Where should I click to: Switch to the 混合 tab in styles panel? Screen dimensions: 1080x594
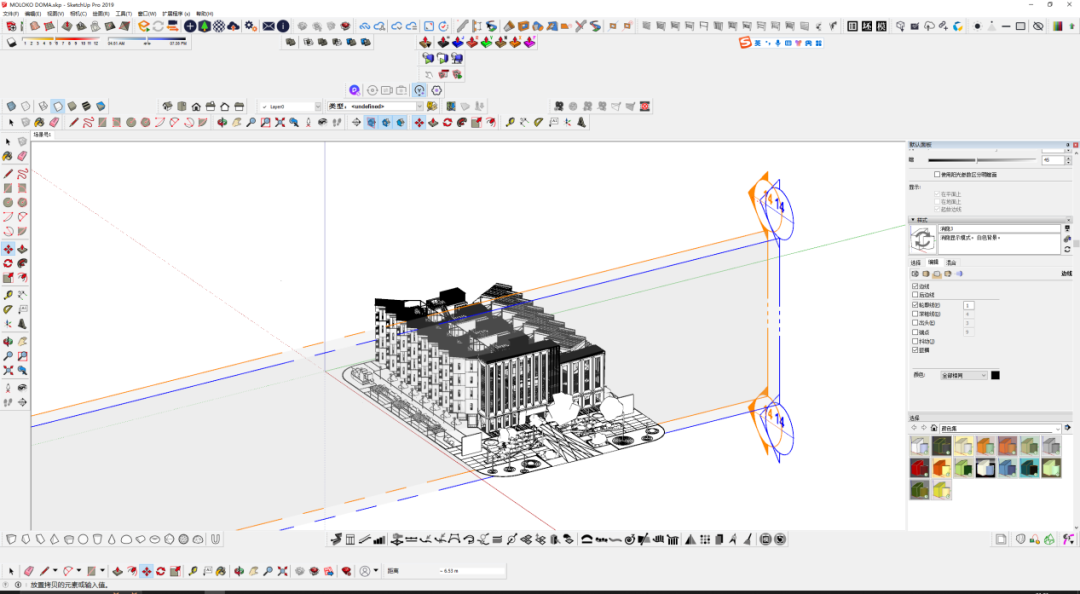951,262
